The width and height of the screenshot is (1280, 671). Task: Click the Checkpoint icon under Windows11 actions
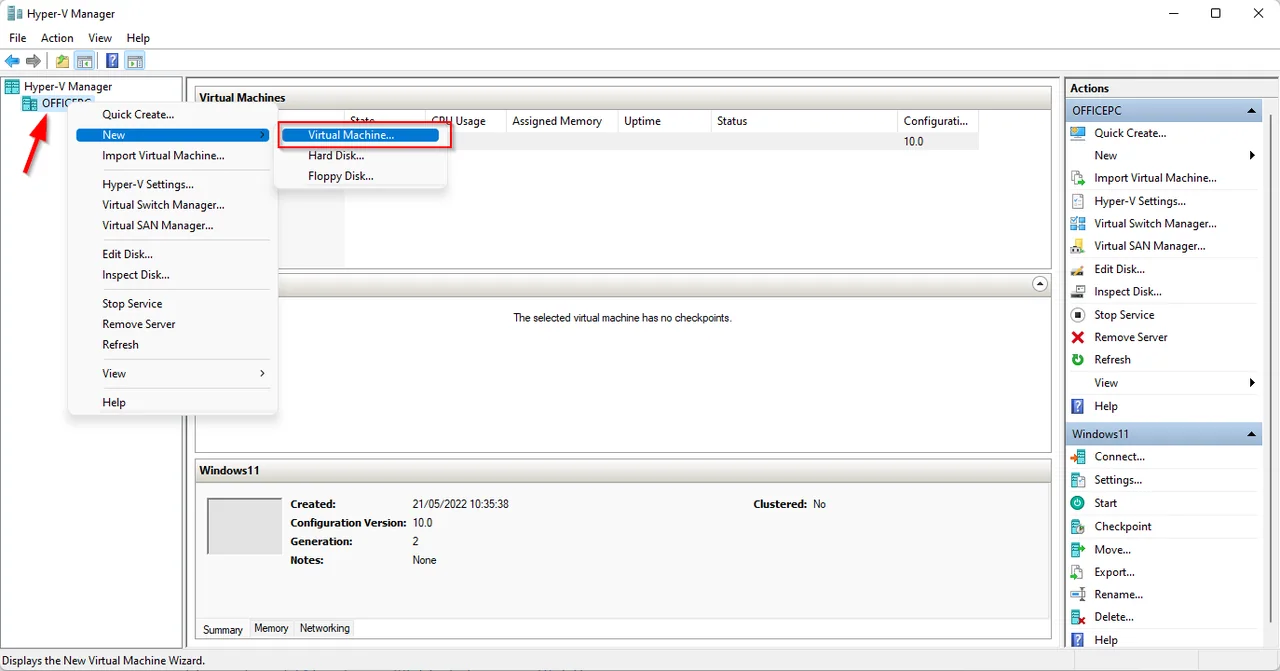[1078, 526]
